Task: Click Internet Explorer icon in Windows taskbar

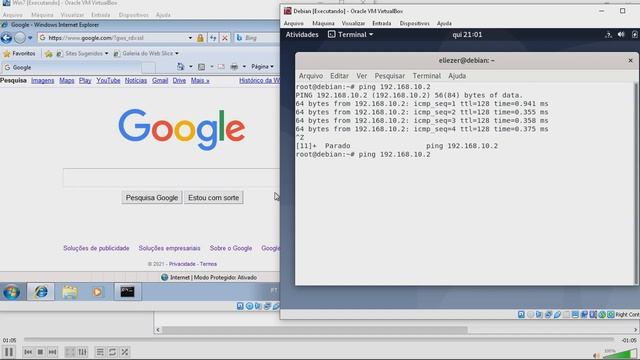Action: click(41, 292)
